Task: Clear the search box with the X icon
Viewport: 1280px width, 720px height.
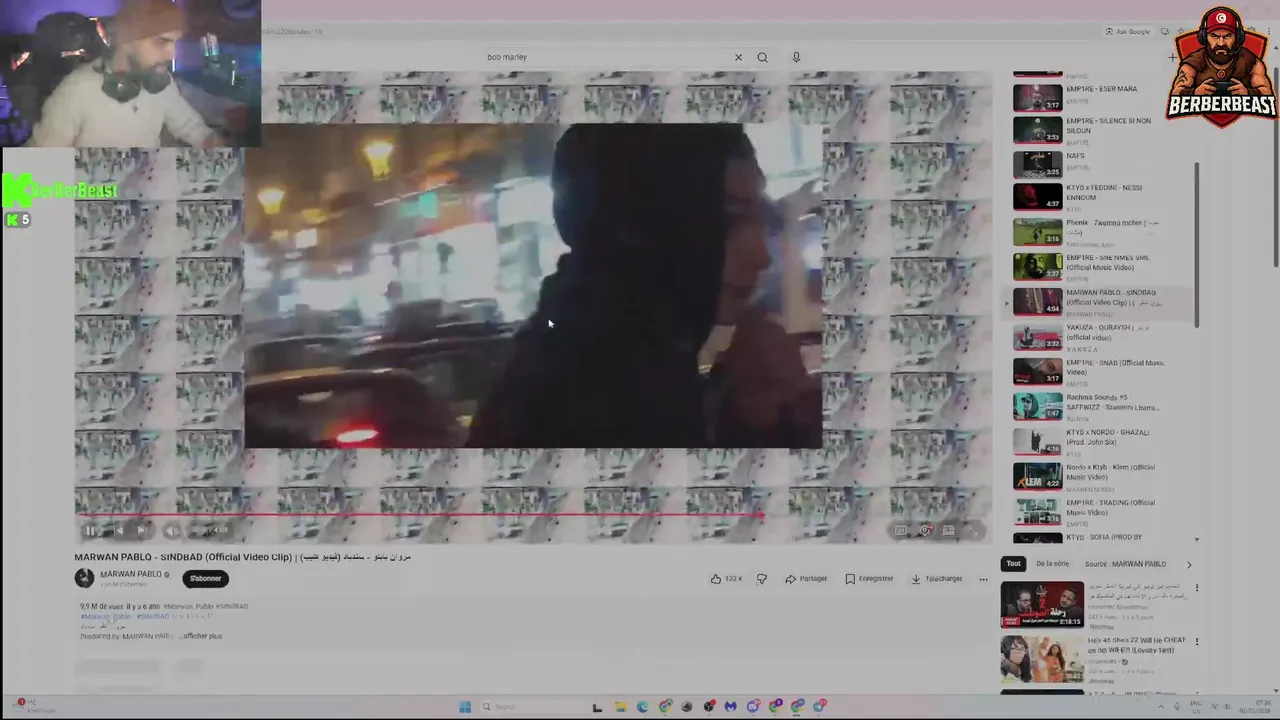Action: tap(738, 57)
